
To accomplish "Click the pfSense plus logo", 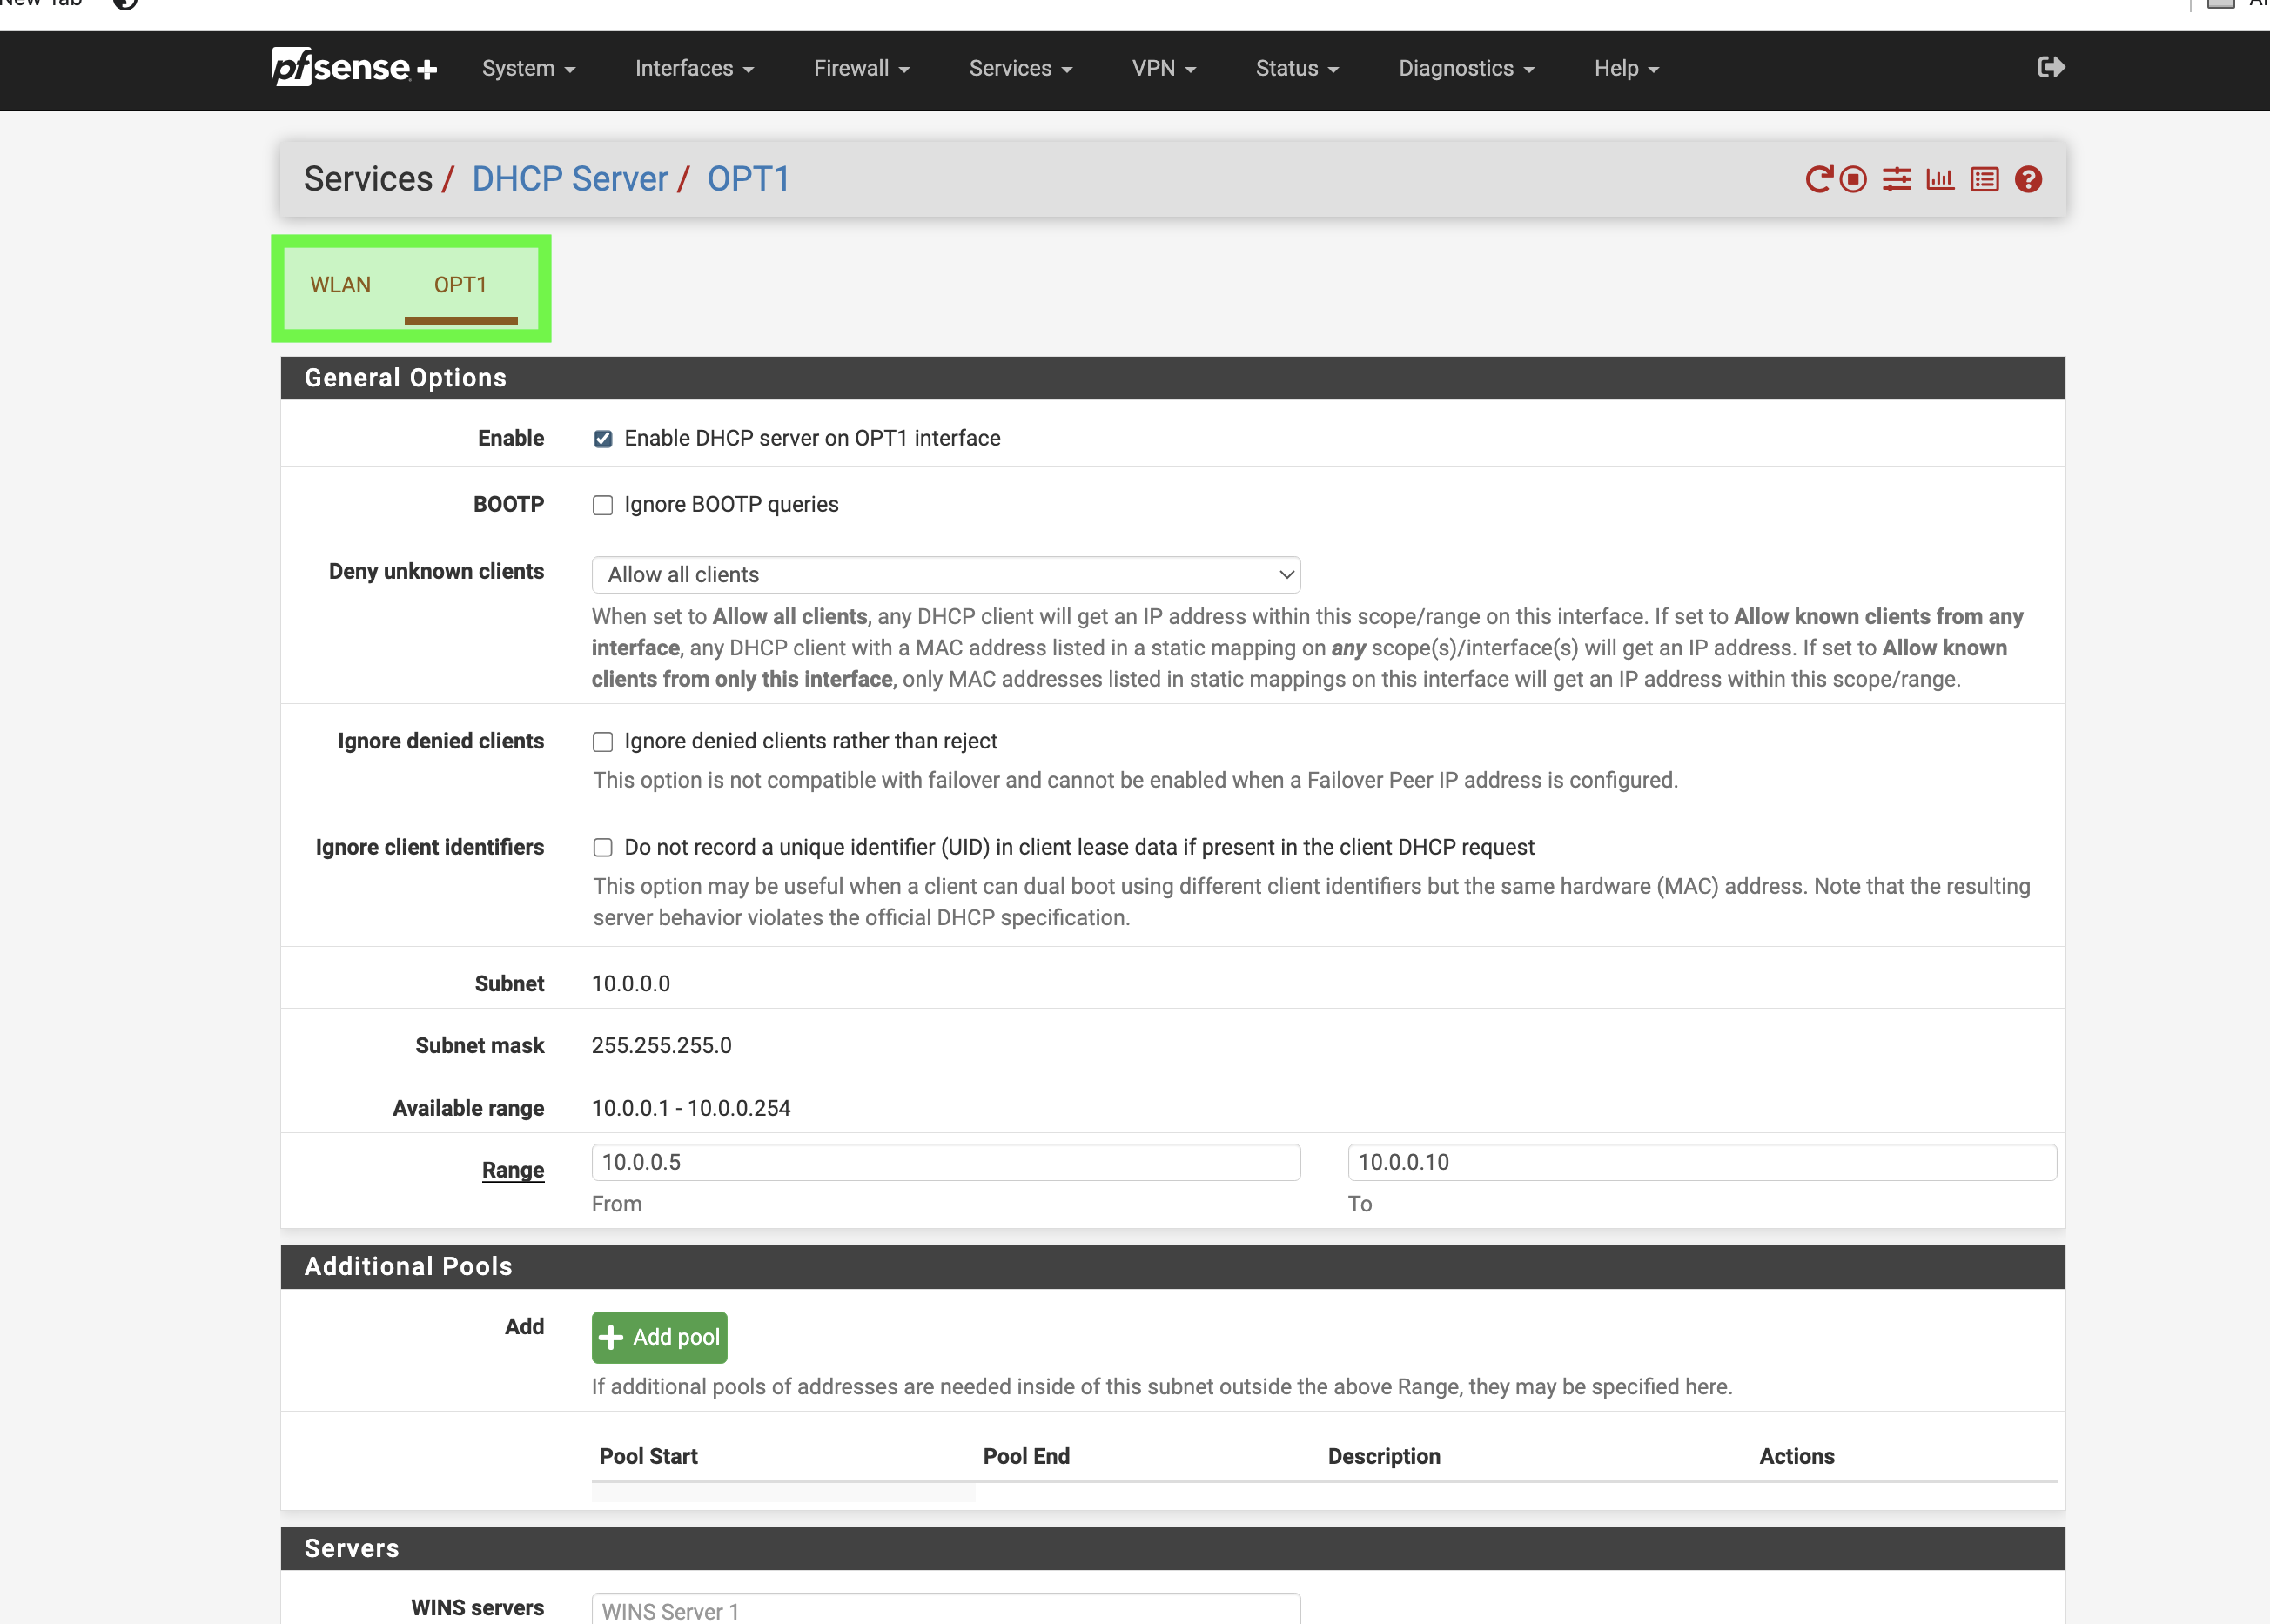I will click(x=354, y=67).
